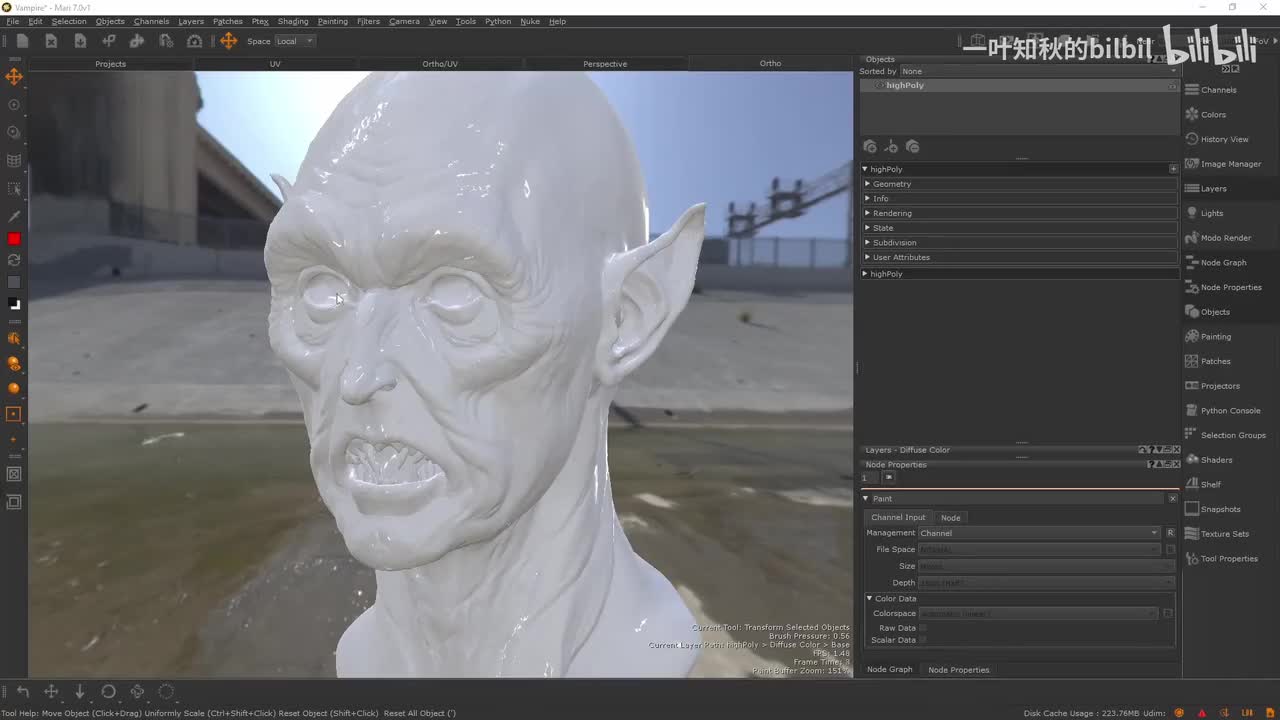This screenshot has height=720, width=1280.
Task: Select the Transform Selected Objects tool in the top toolbar
Action: coord(229,41)
